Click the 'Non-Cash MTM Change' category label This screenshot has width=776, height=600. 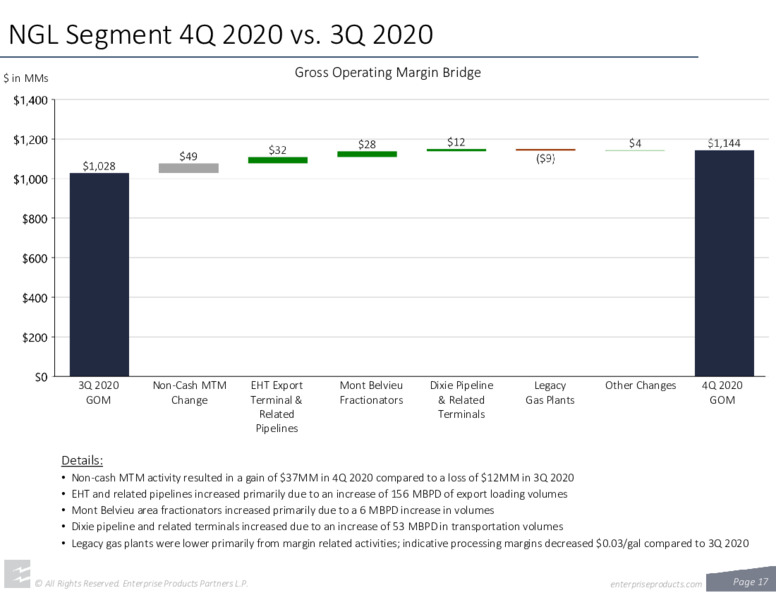pos(190,393)
